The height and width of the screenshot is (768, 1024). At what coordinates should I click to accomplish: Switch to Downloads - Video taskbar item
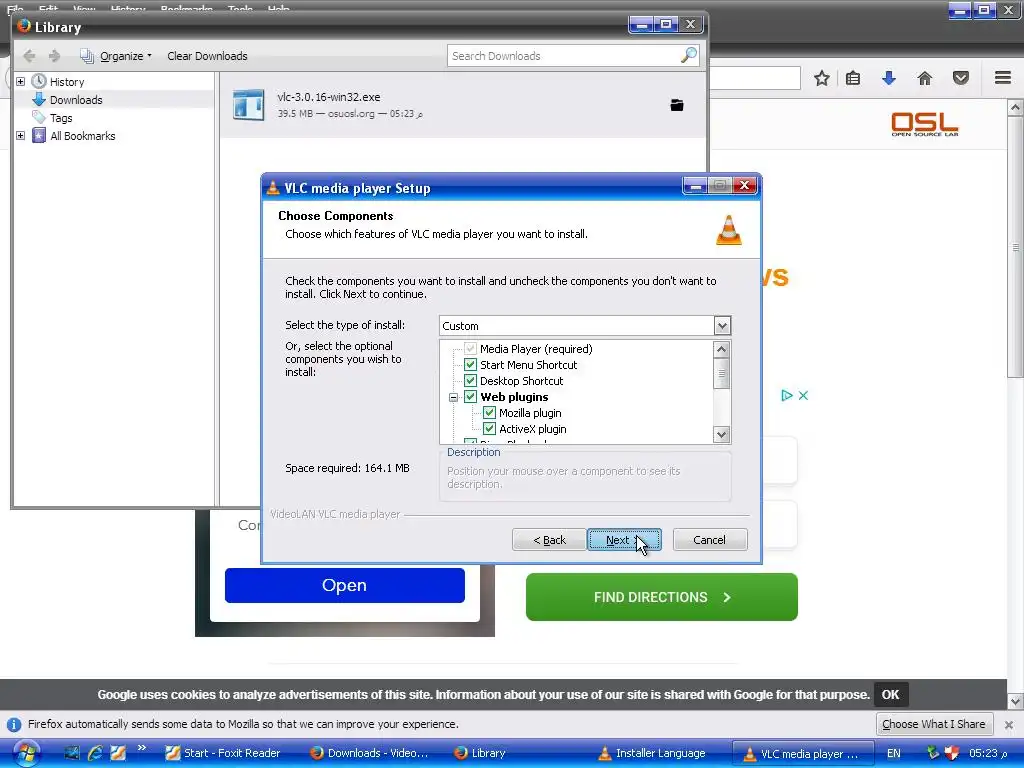pyautogui.click(x=370, y=753)
